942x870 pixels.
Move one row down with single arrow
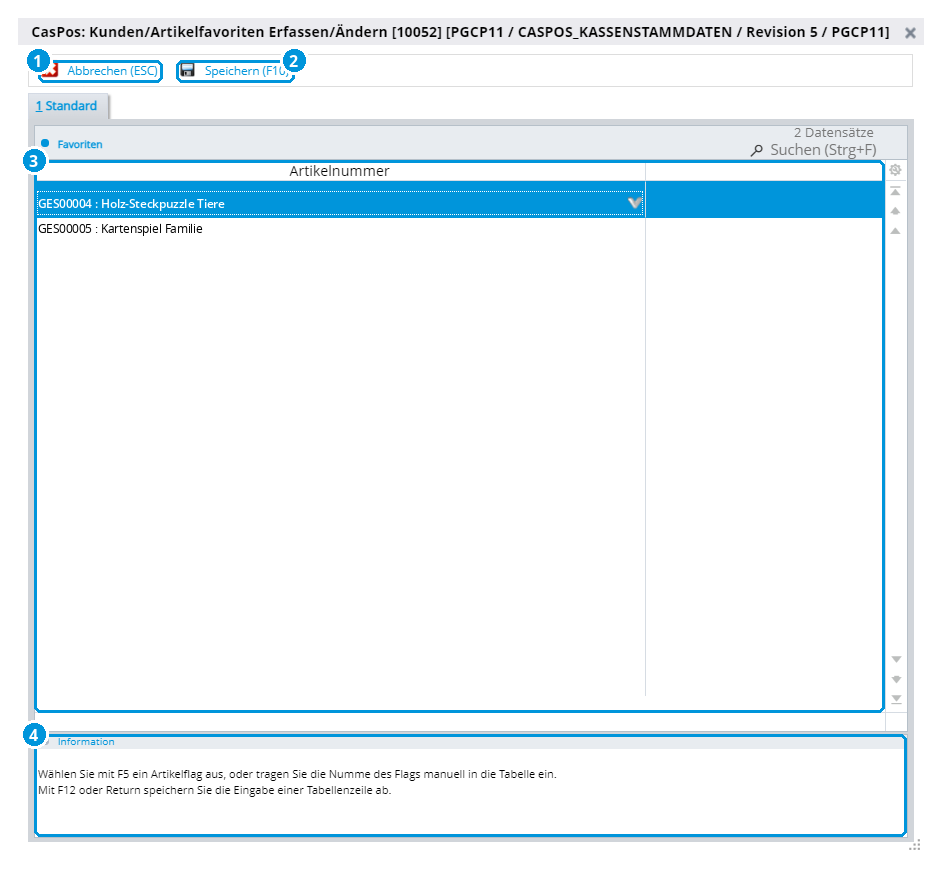click(x=896, y=659)
